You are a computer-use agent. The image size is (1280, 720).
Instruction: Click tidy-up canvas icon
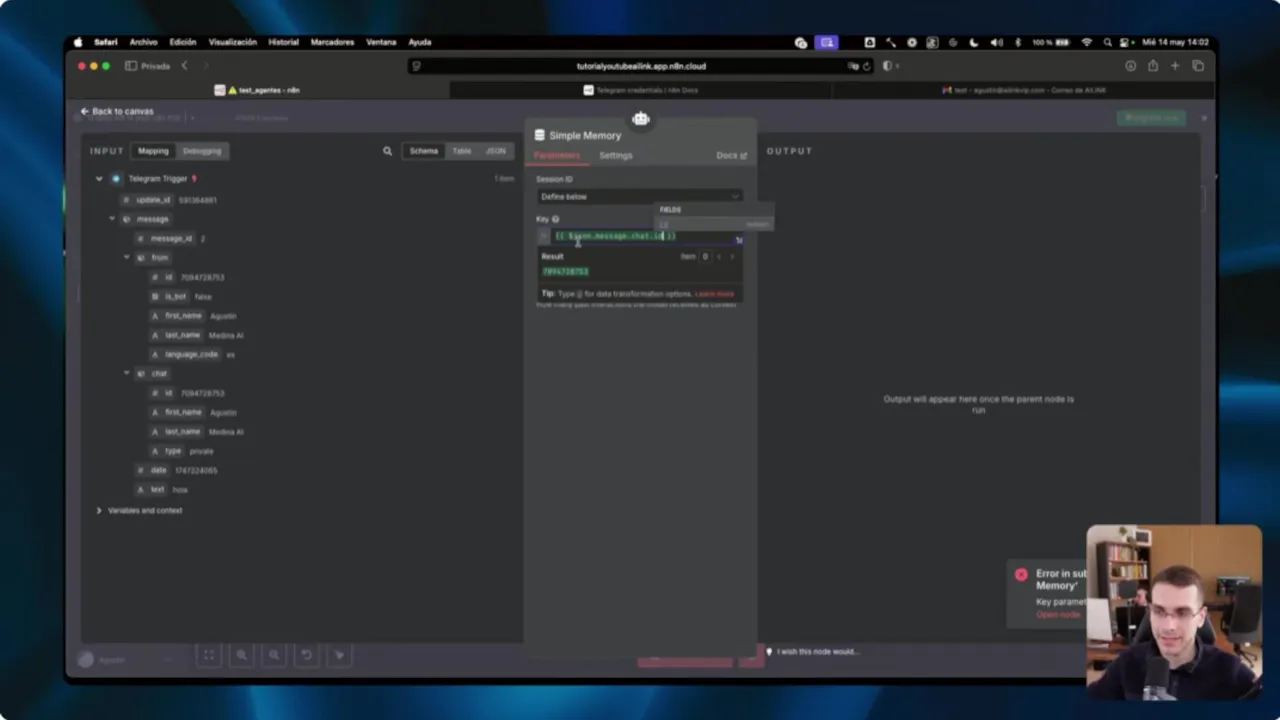click(339, 655)
